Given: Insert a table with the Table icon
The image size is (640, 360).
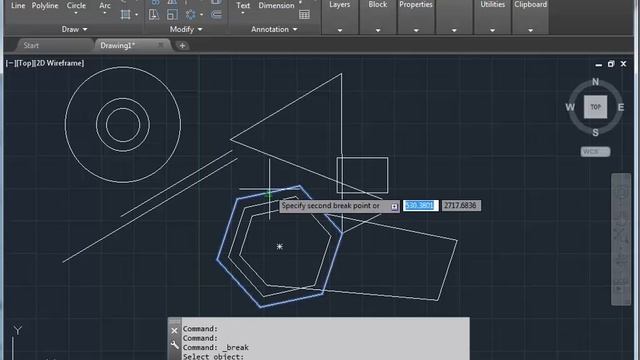Looking at the screenshot, I should [x=304, y=15].
